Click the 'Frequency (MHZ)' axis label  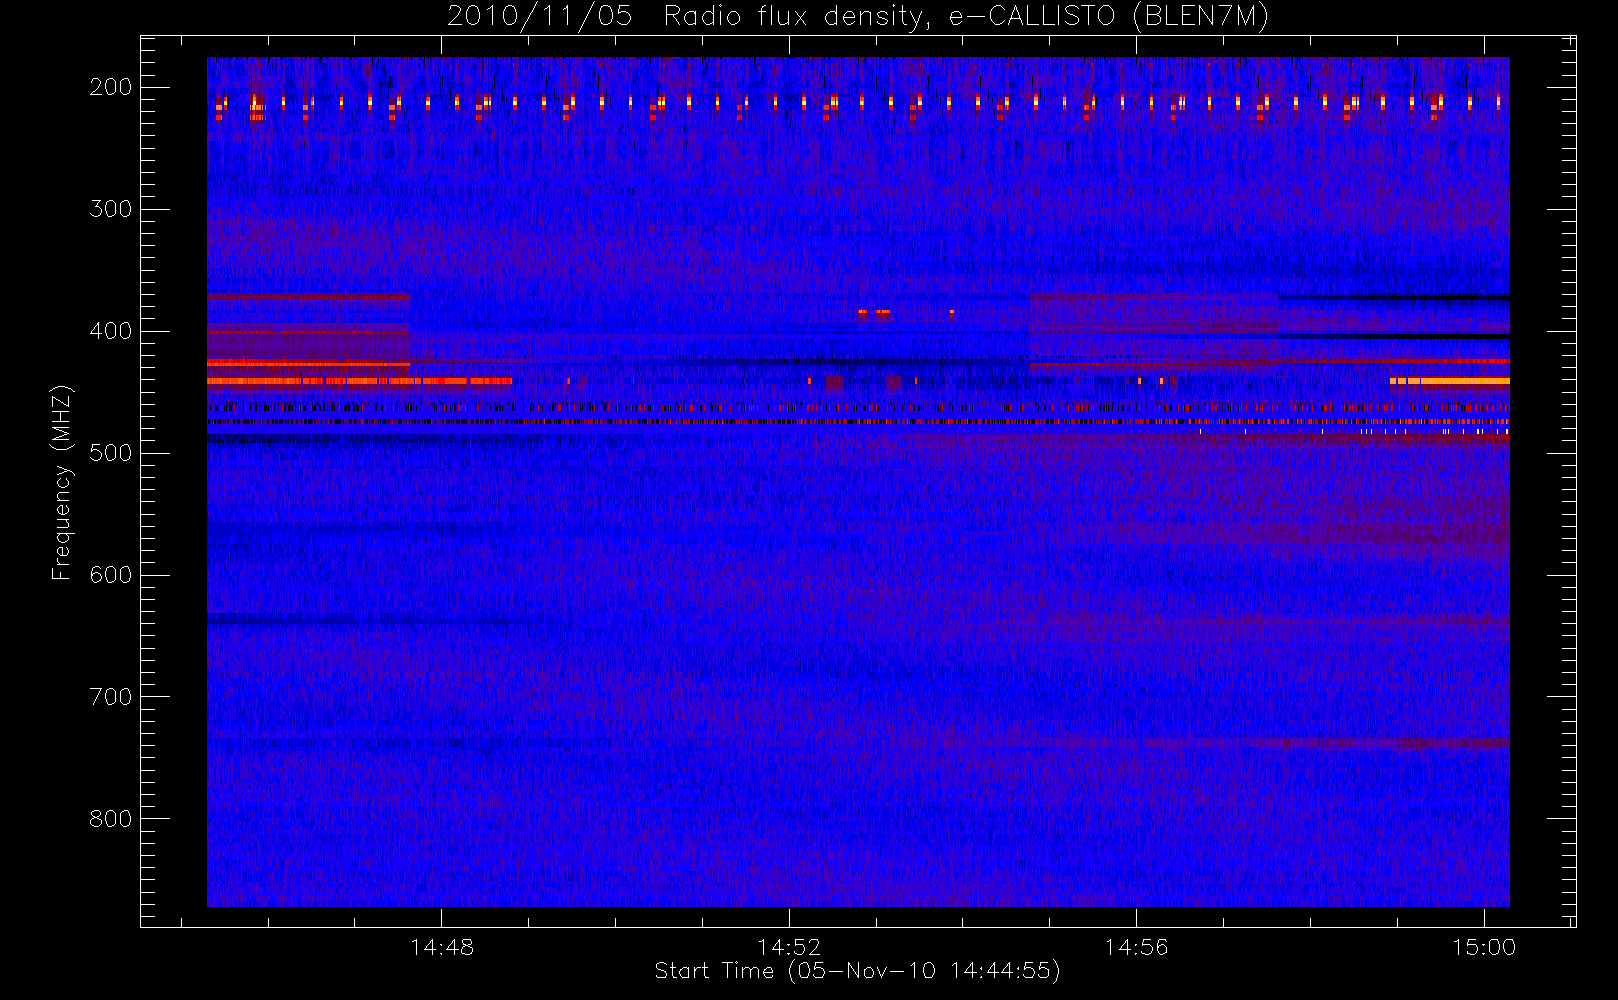[62, 482]
